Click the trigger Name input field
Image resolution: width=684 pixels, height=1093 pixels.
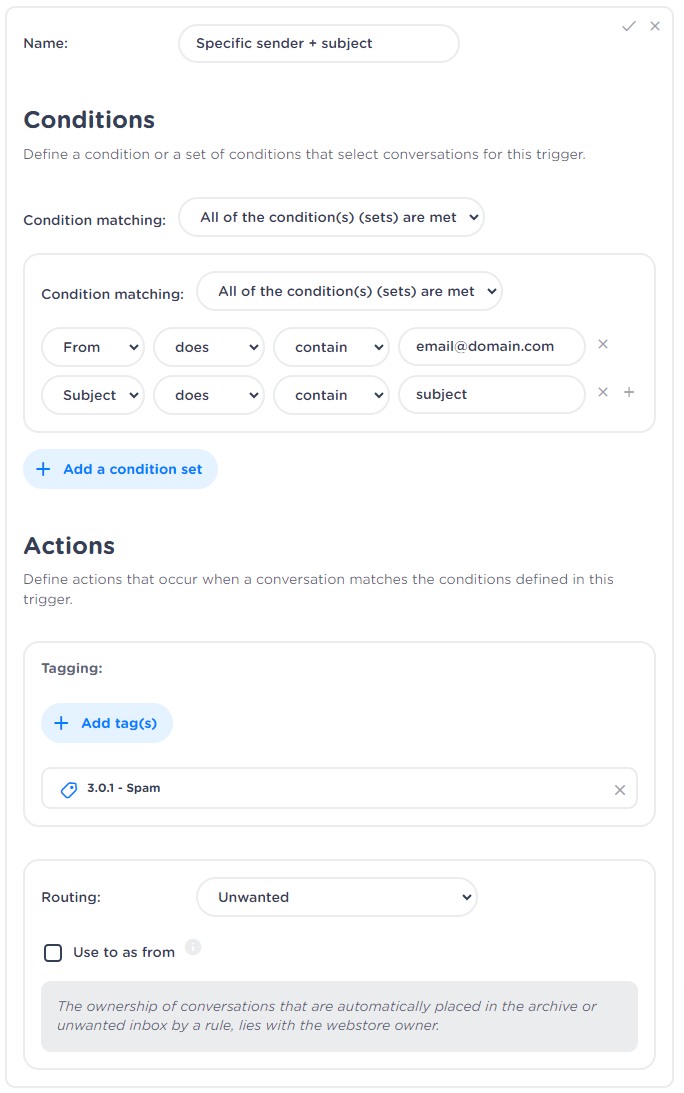[x=318, y=44]
